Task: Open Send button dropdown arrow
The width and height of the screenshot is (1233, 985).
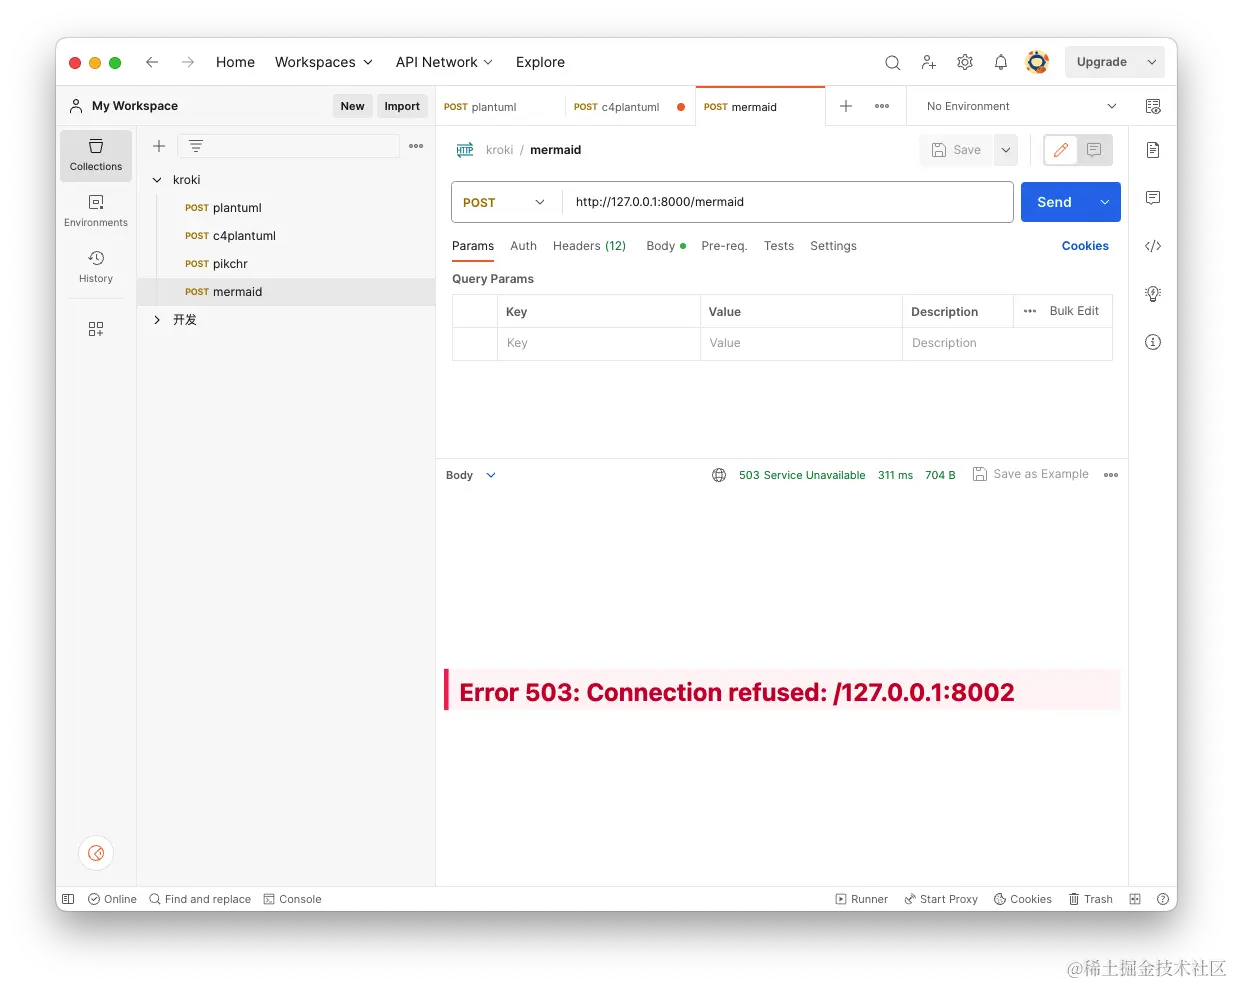Action: point(1105,202)
